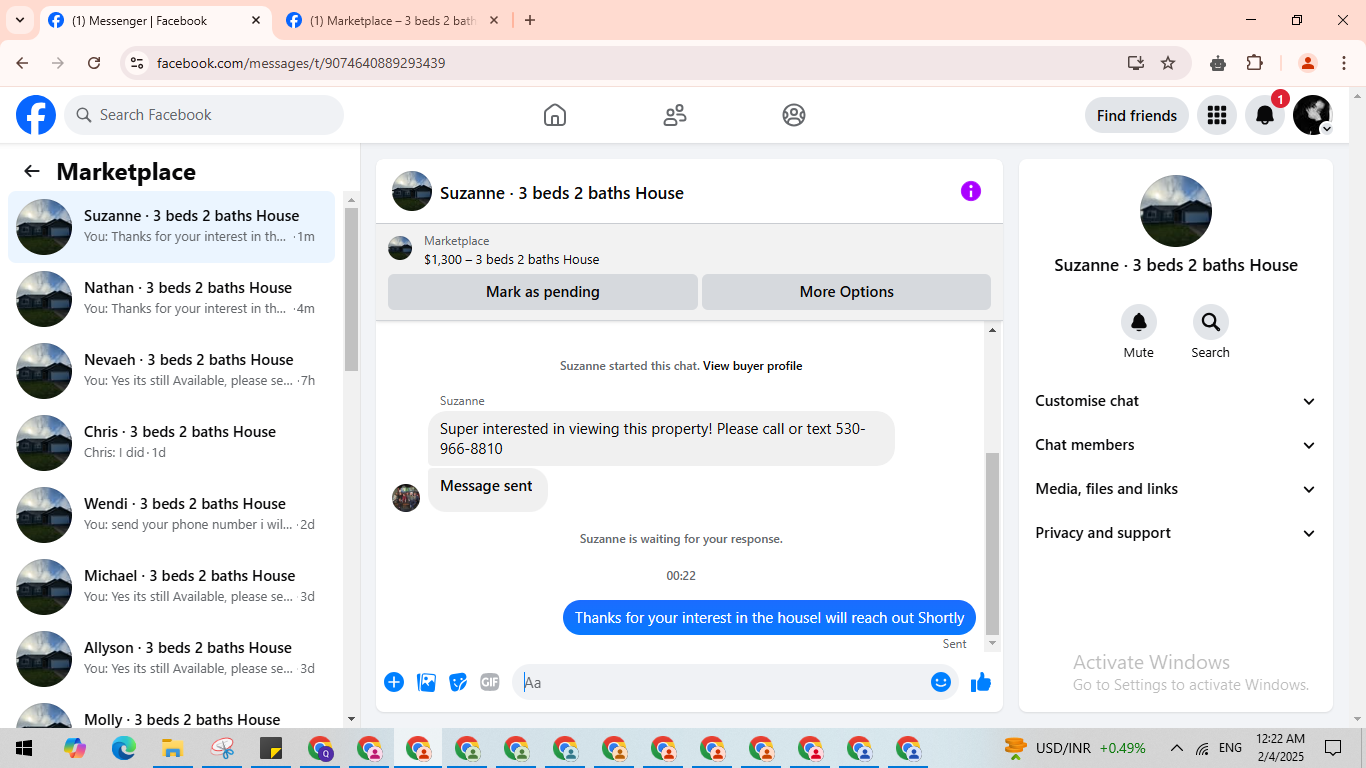Switch to the Marketplace – 3 beds tab
The width and height of the screenshot is (1366, 768).
click(395, 21)
